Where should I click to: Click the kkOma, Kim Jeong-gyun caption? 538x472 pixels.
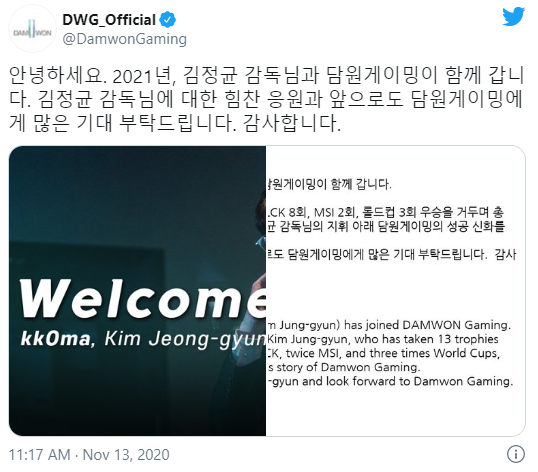pos(143,339)
